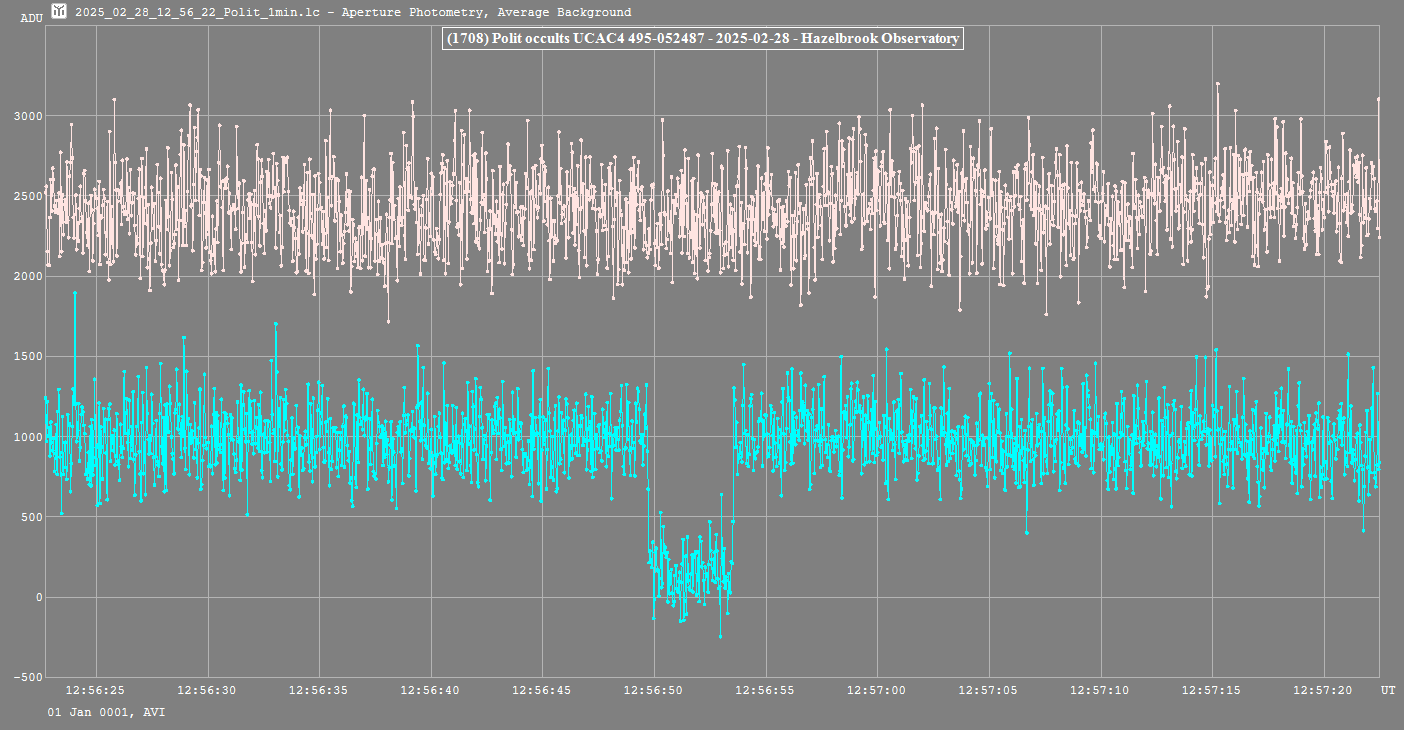Click the light curve file icon beside the filename
The width and height of the screenshot is (1404, 730).
59,12
